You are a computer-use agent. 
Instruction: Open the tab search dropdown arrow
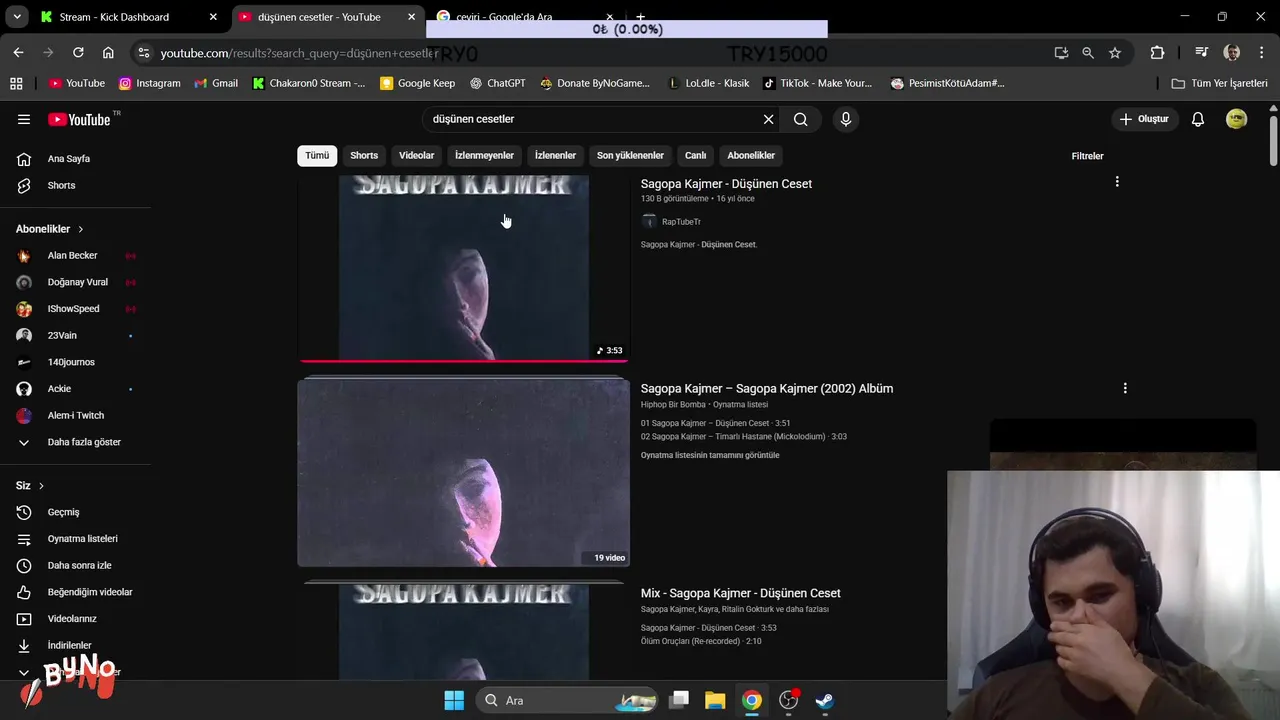16,17
